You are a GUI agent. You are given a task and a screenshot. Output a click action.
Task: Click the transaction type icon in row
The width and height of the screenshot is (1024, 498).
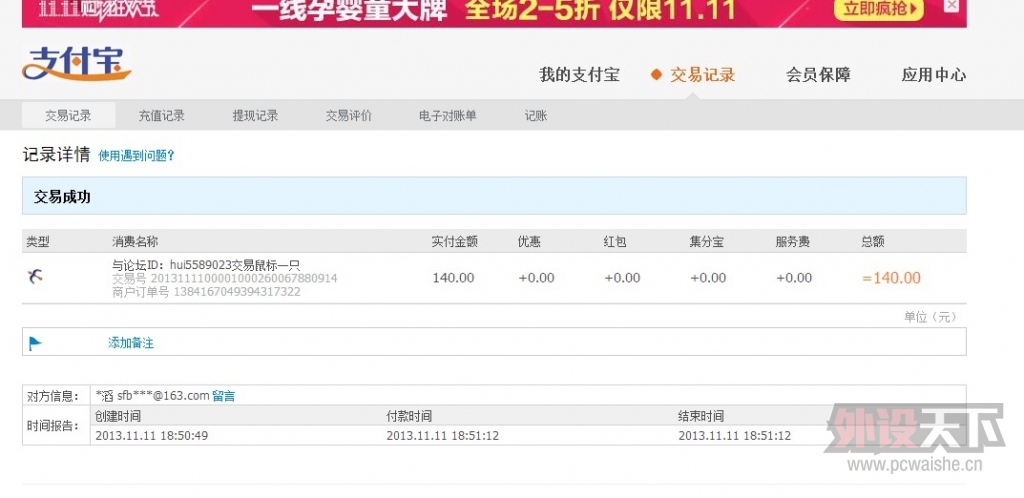click(35, 277)
